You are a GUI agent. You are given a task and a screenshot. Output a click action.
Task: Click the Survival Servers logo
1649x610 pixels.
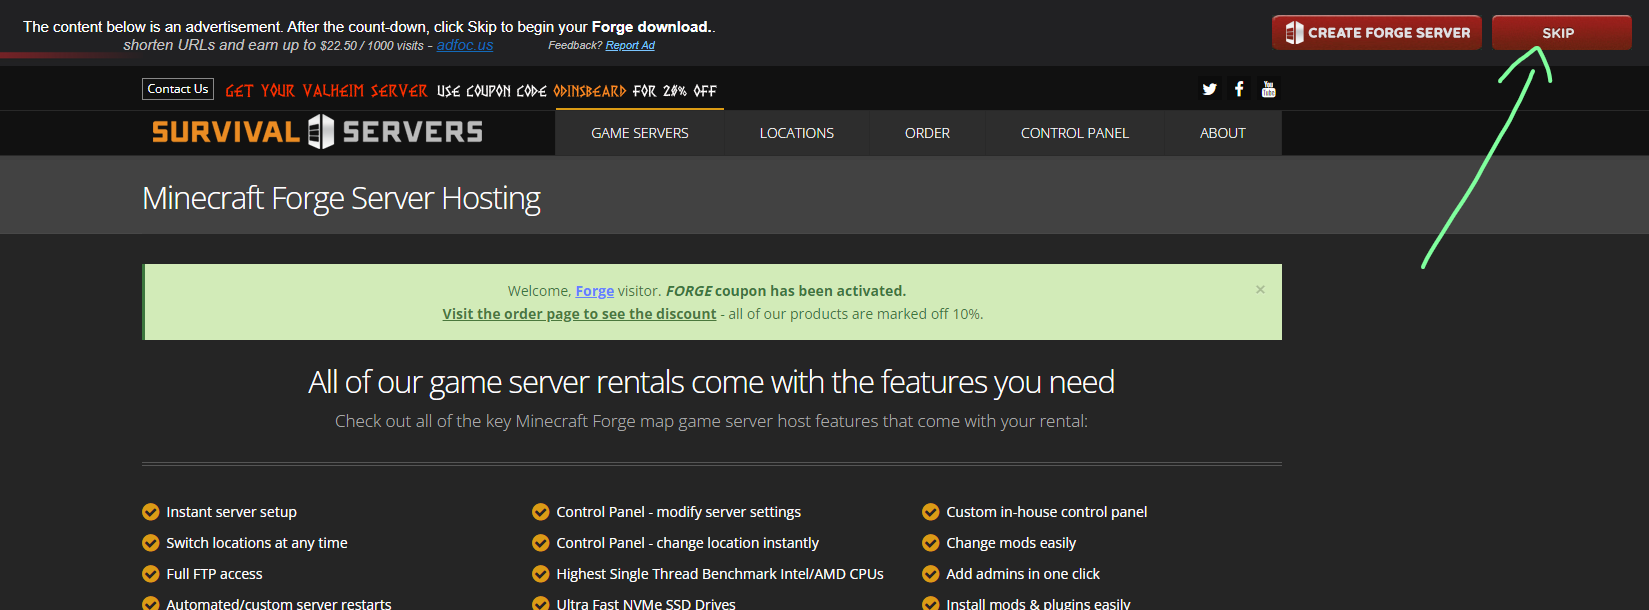click(317, 132)
